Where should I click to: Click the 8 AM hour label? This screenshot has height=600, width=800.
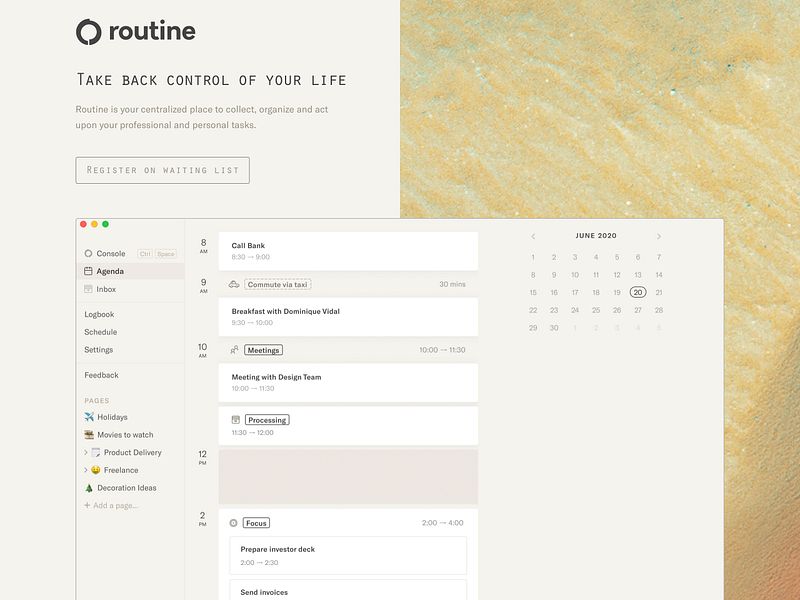204,246
